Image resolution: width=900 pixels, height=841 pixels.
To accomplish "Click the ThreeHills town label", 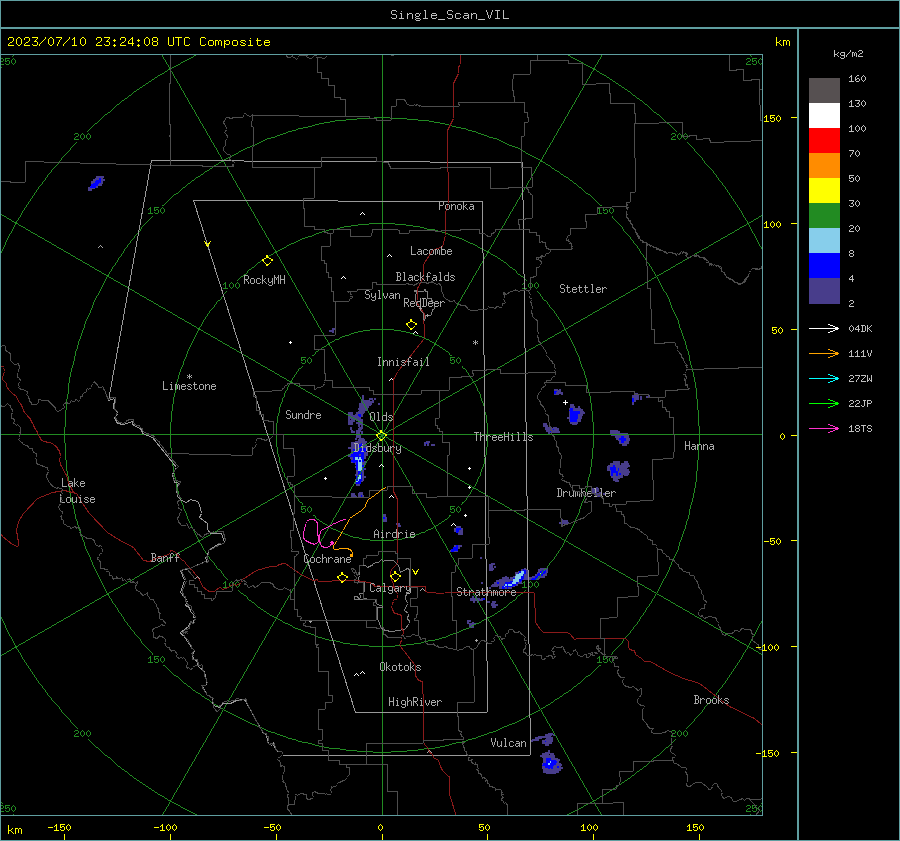I will click(503, 437).
